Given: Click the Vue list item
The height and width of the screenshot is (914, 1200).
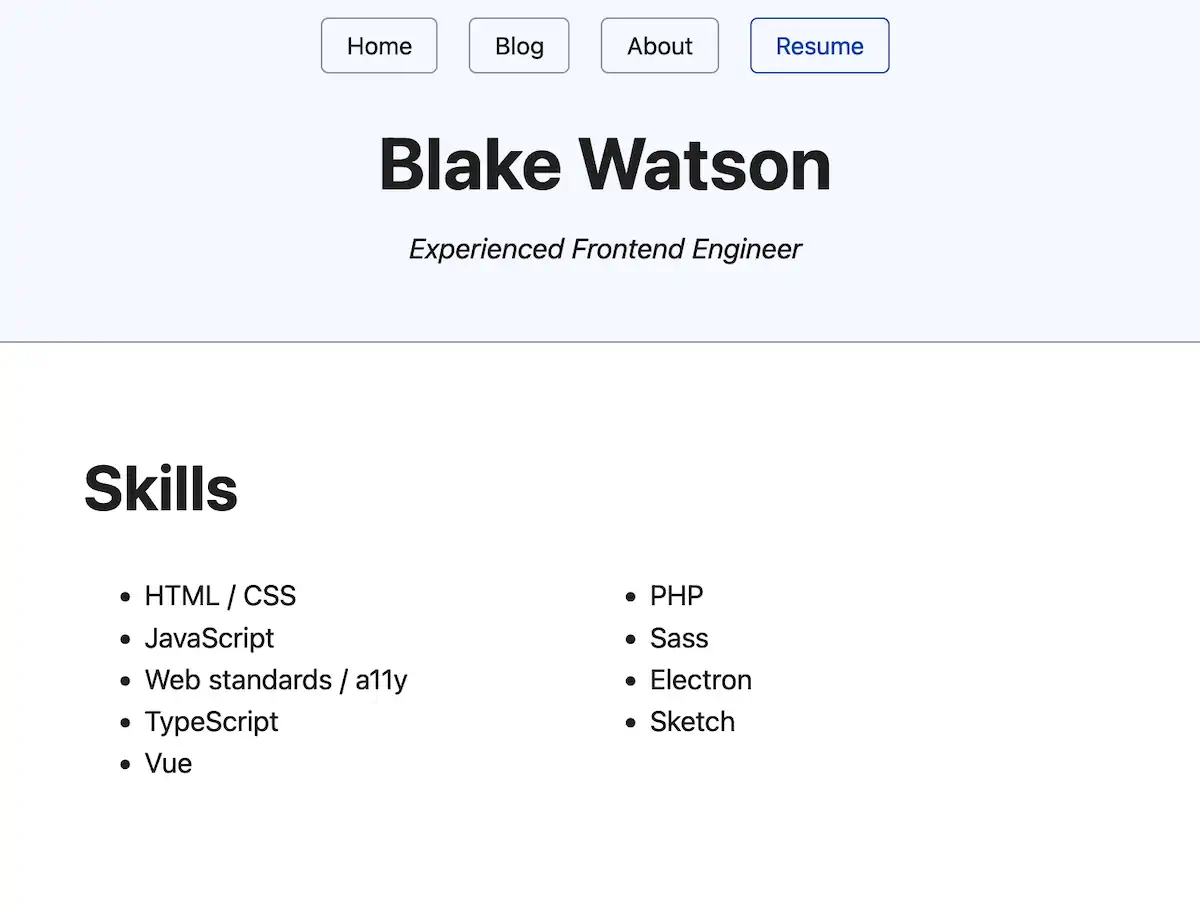Looking at the screenshot, I should [x=168, y=764].
